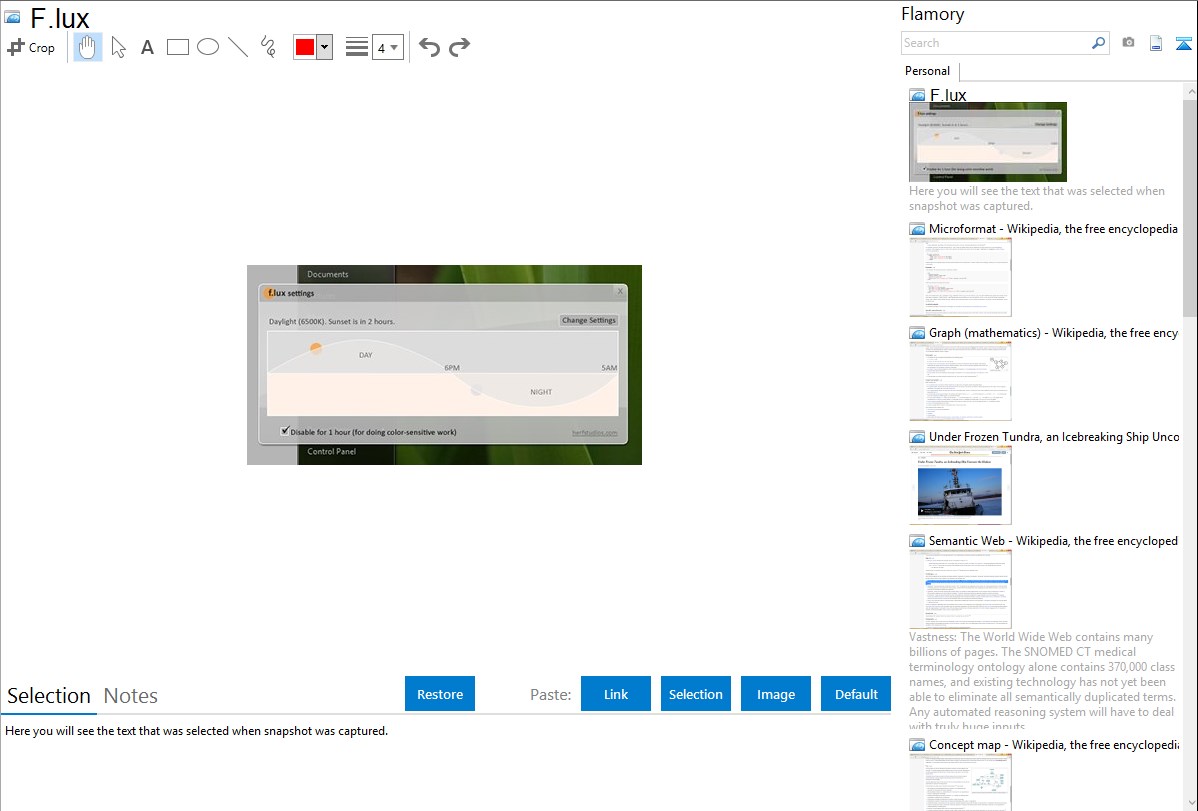
Task: Pick the rectangle shape tool
Action: click(x=177, y=47)
